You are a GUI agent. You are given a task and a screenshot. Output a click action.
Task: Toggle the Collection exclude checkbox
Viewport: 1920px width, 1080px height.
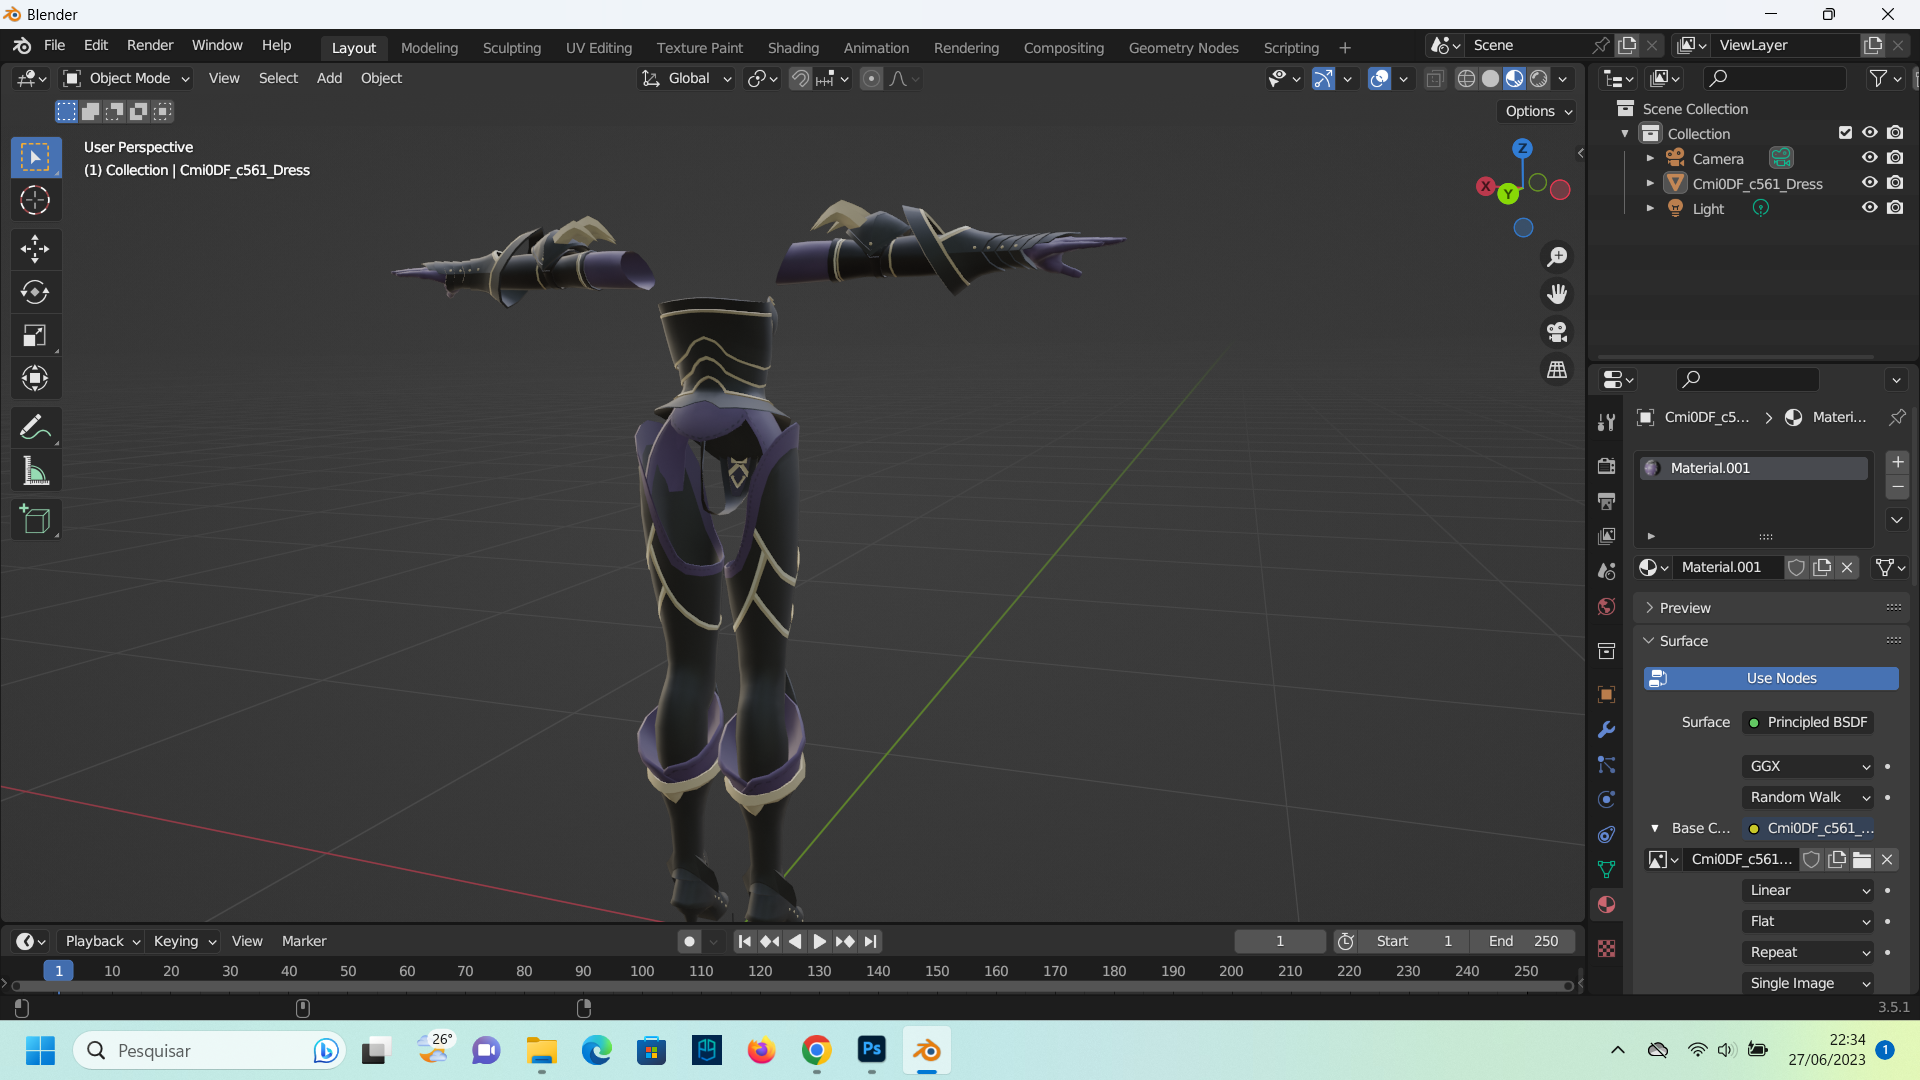tap(1845, 133)
